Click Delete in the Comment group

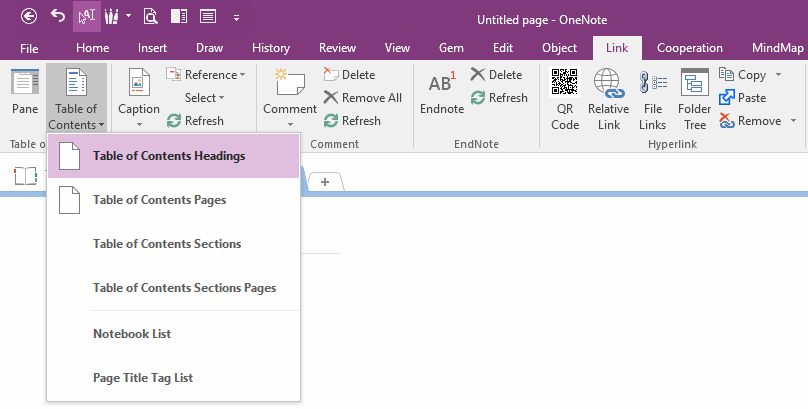pyautogui.click(x=349, y=75)
